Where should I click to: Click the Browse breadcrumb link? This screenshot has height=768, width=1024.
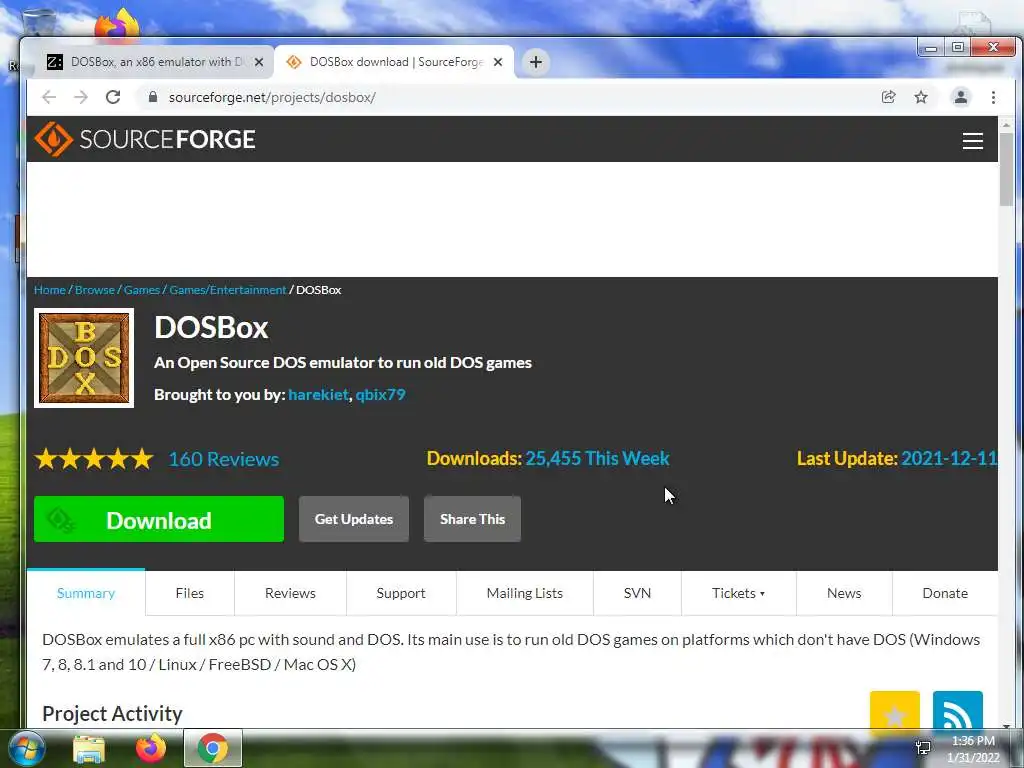point(95,289)
